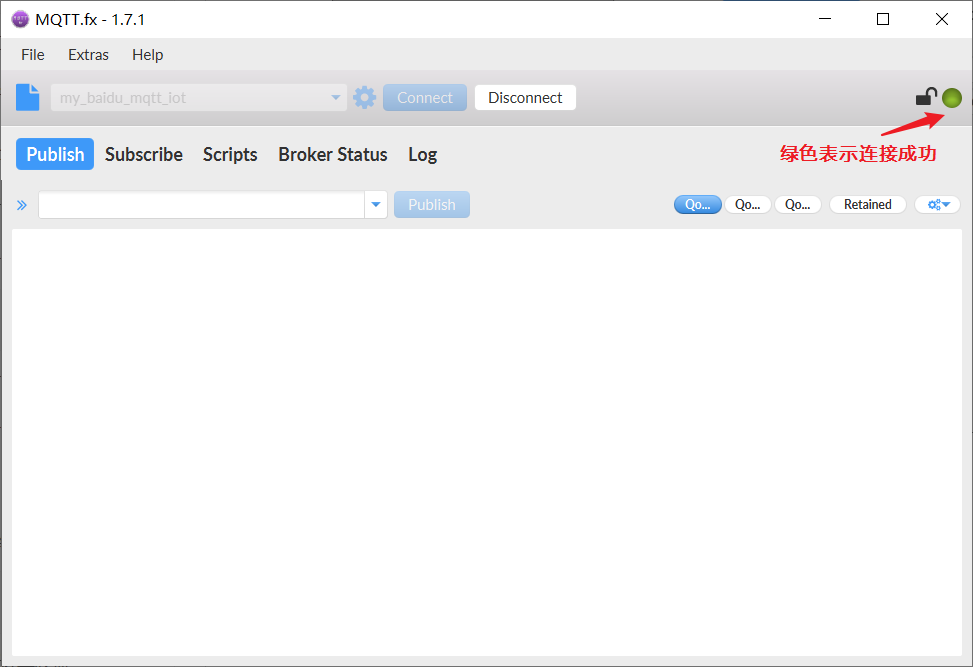Image resolution: width=973 pixels, height=667 pixels.
Task: Toggle the Retained message option
Action: click(x=868, y=204)
